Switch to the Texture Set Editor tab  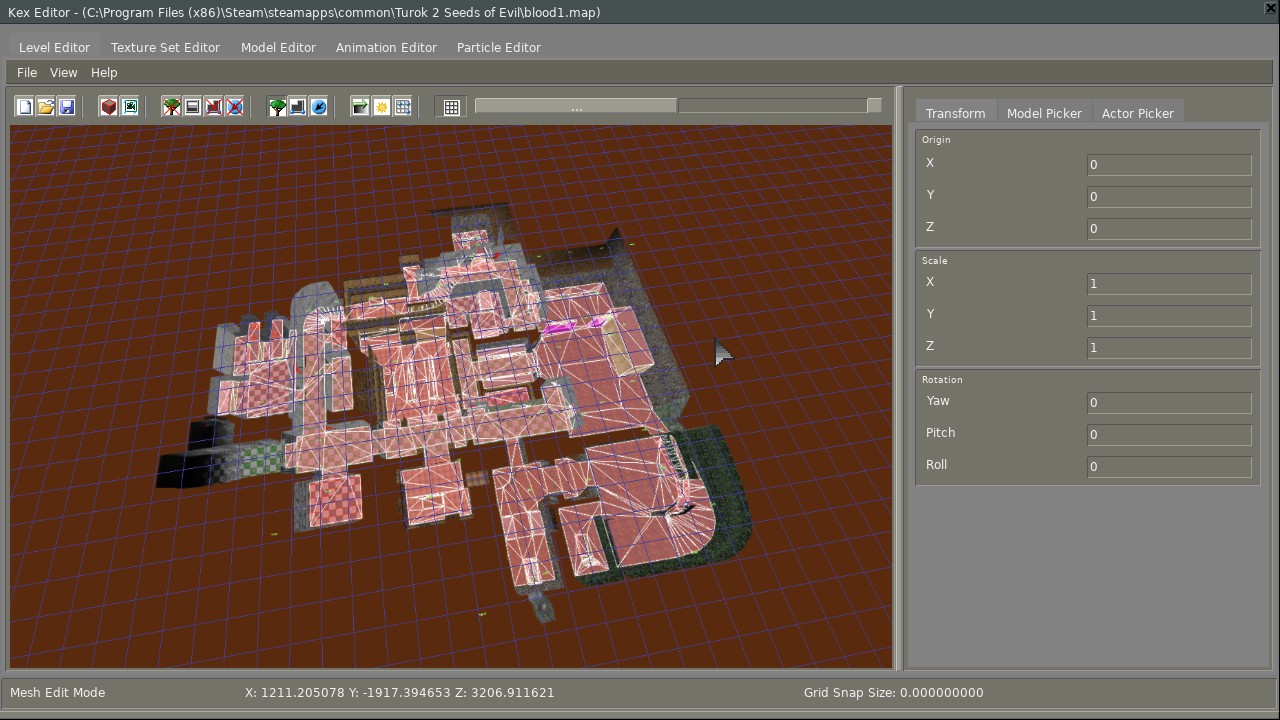pos(165,48)
